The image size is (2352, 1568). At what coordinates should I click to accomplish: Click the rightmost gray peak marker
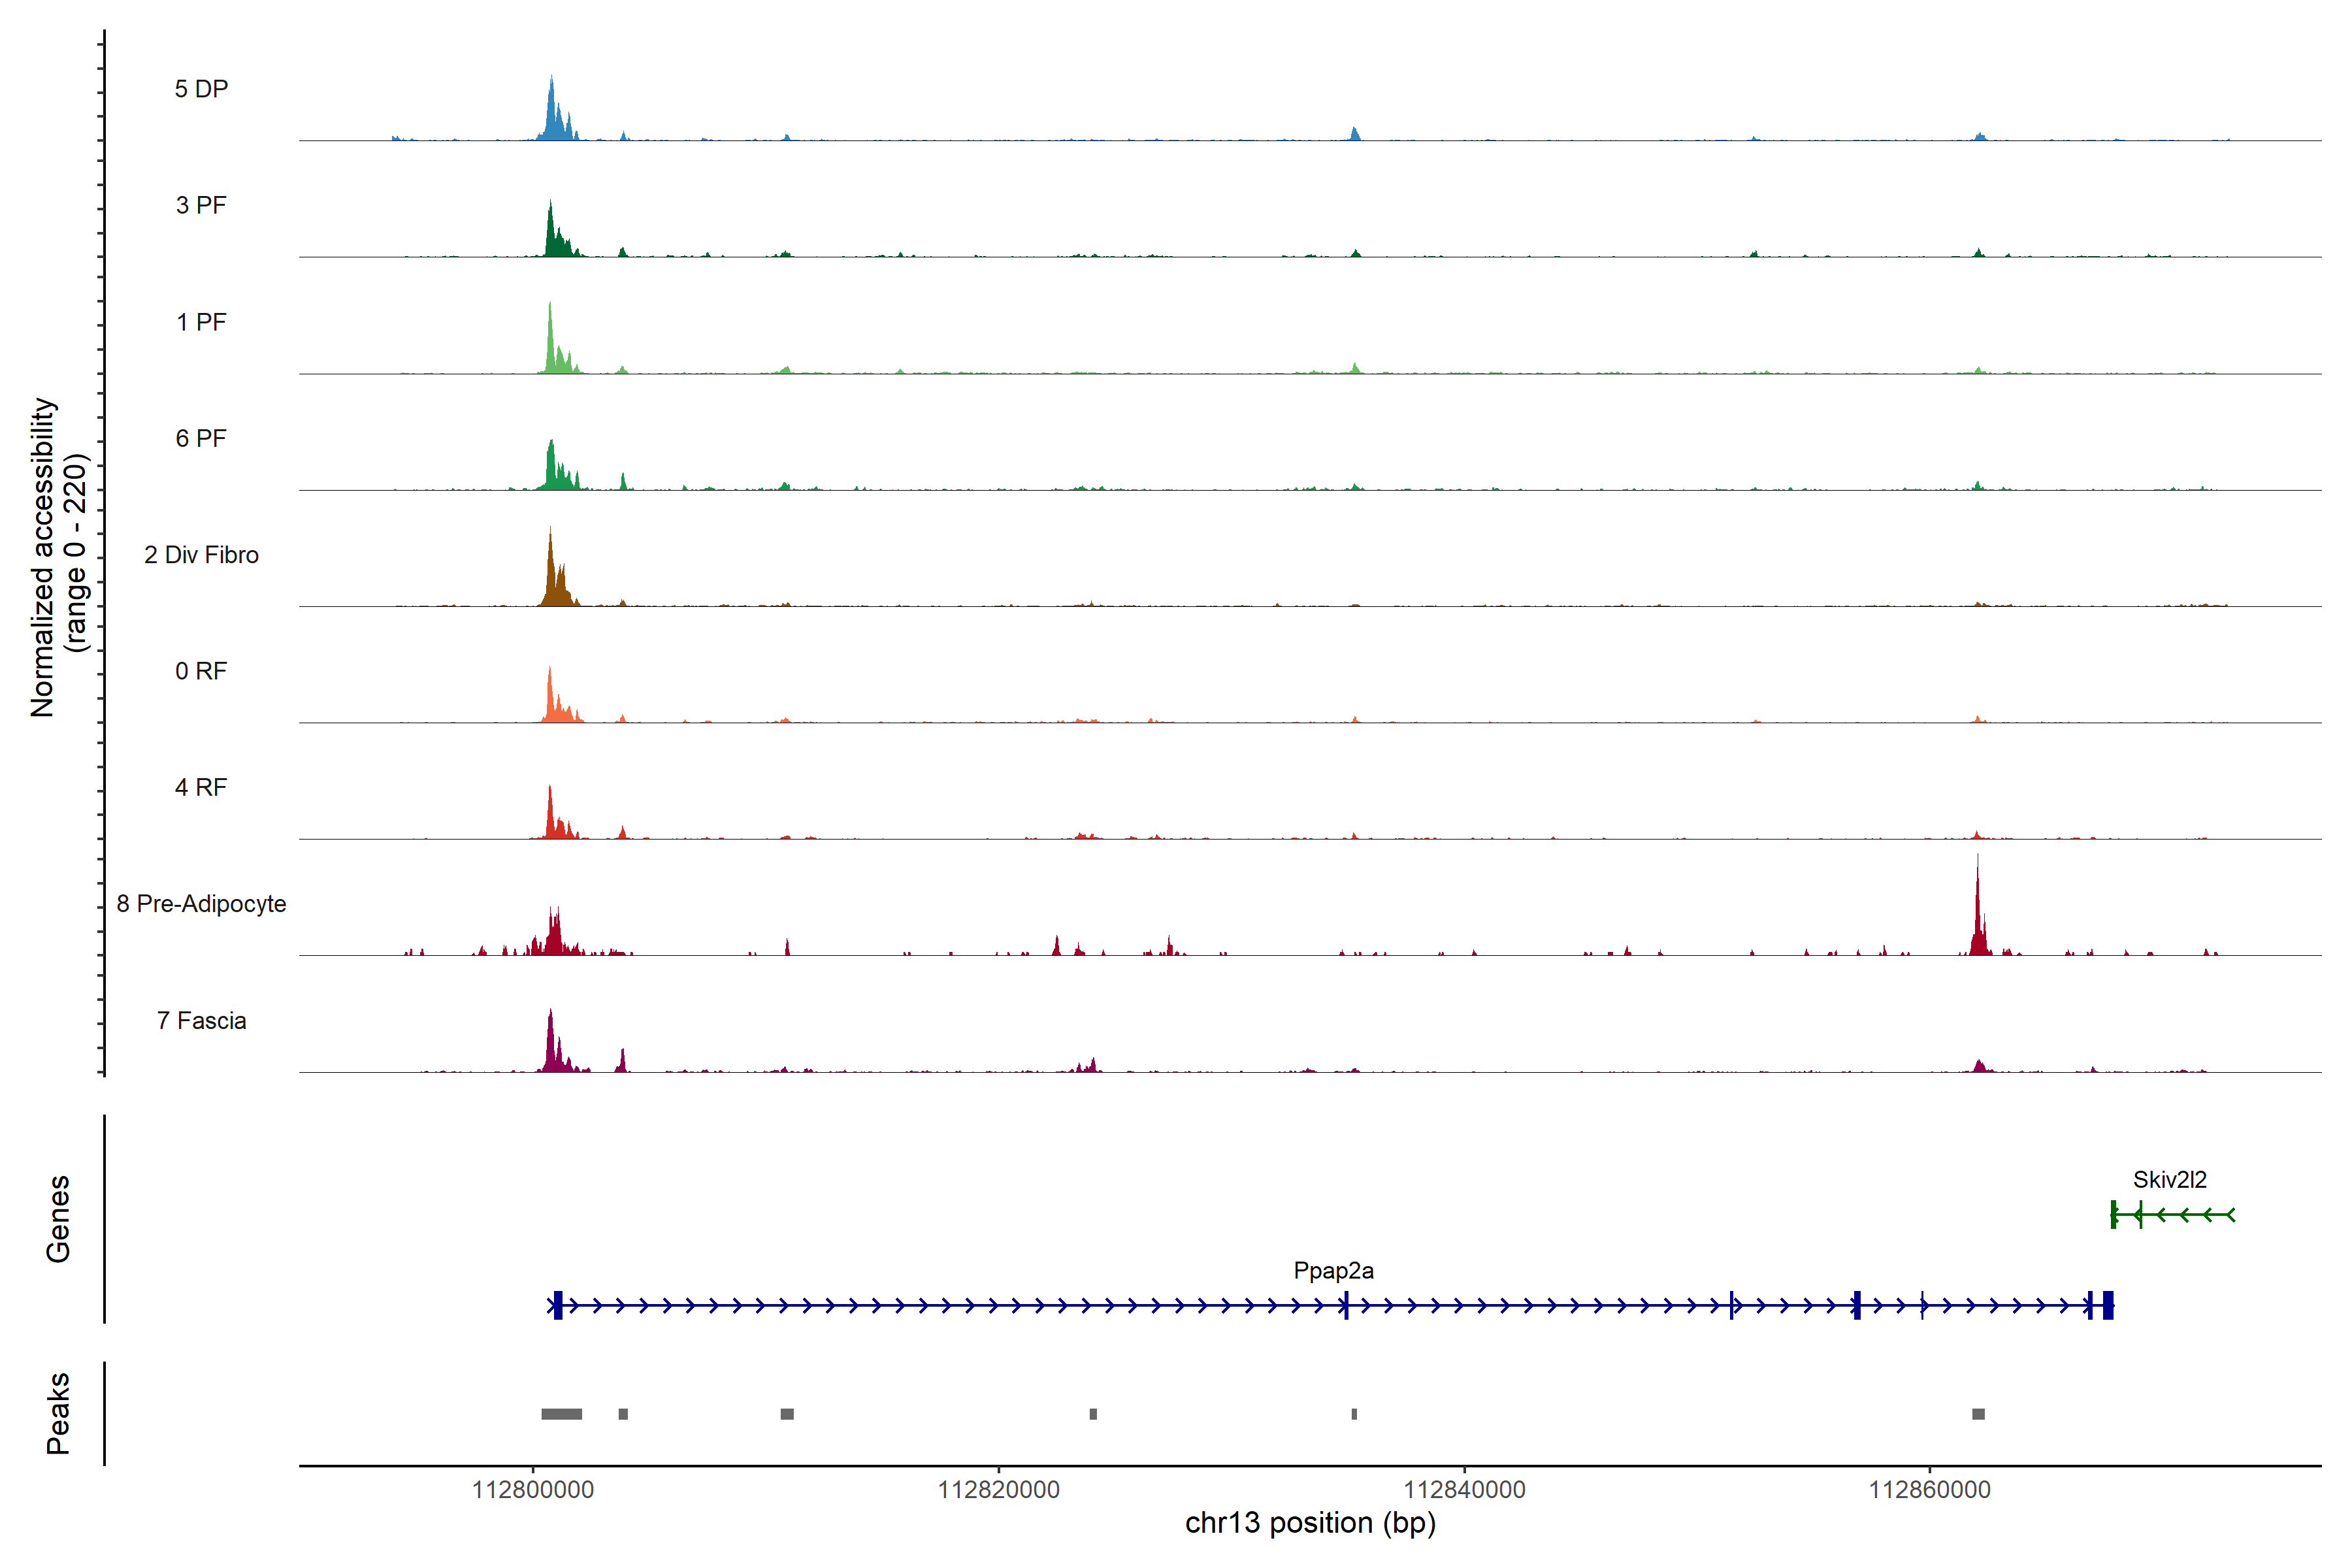[x=1978, y=1414]
